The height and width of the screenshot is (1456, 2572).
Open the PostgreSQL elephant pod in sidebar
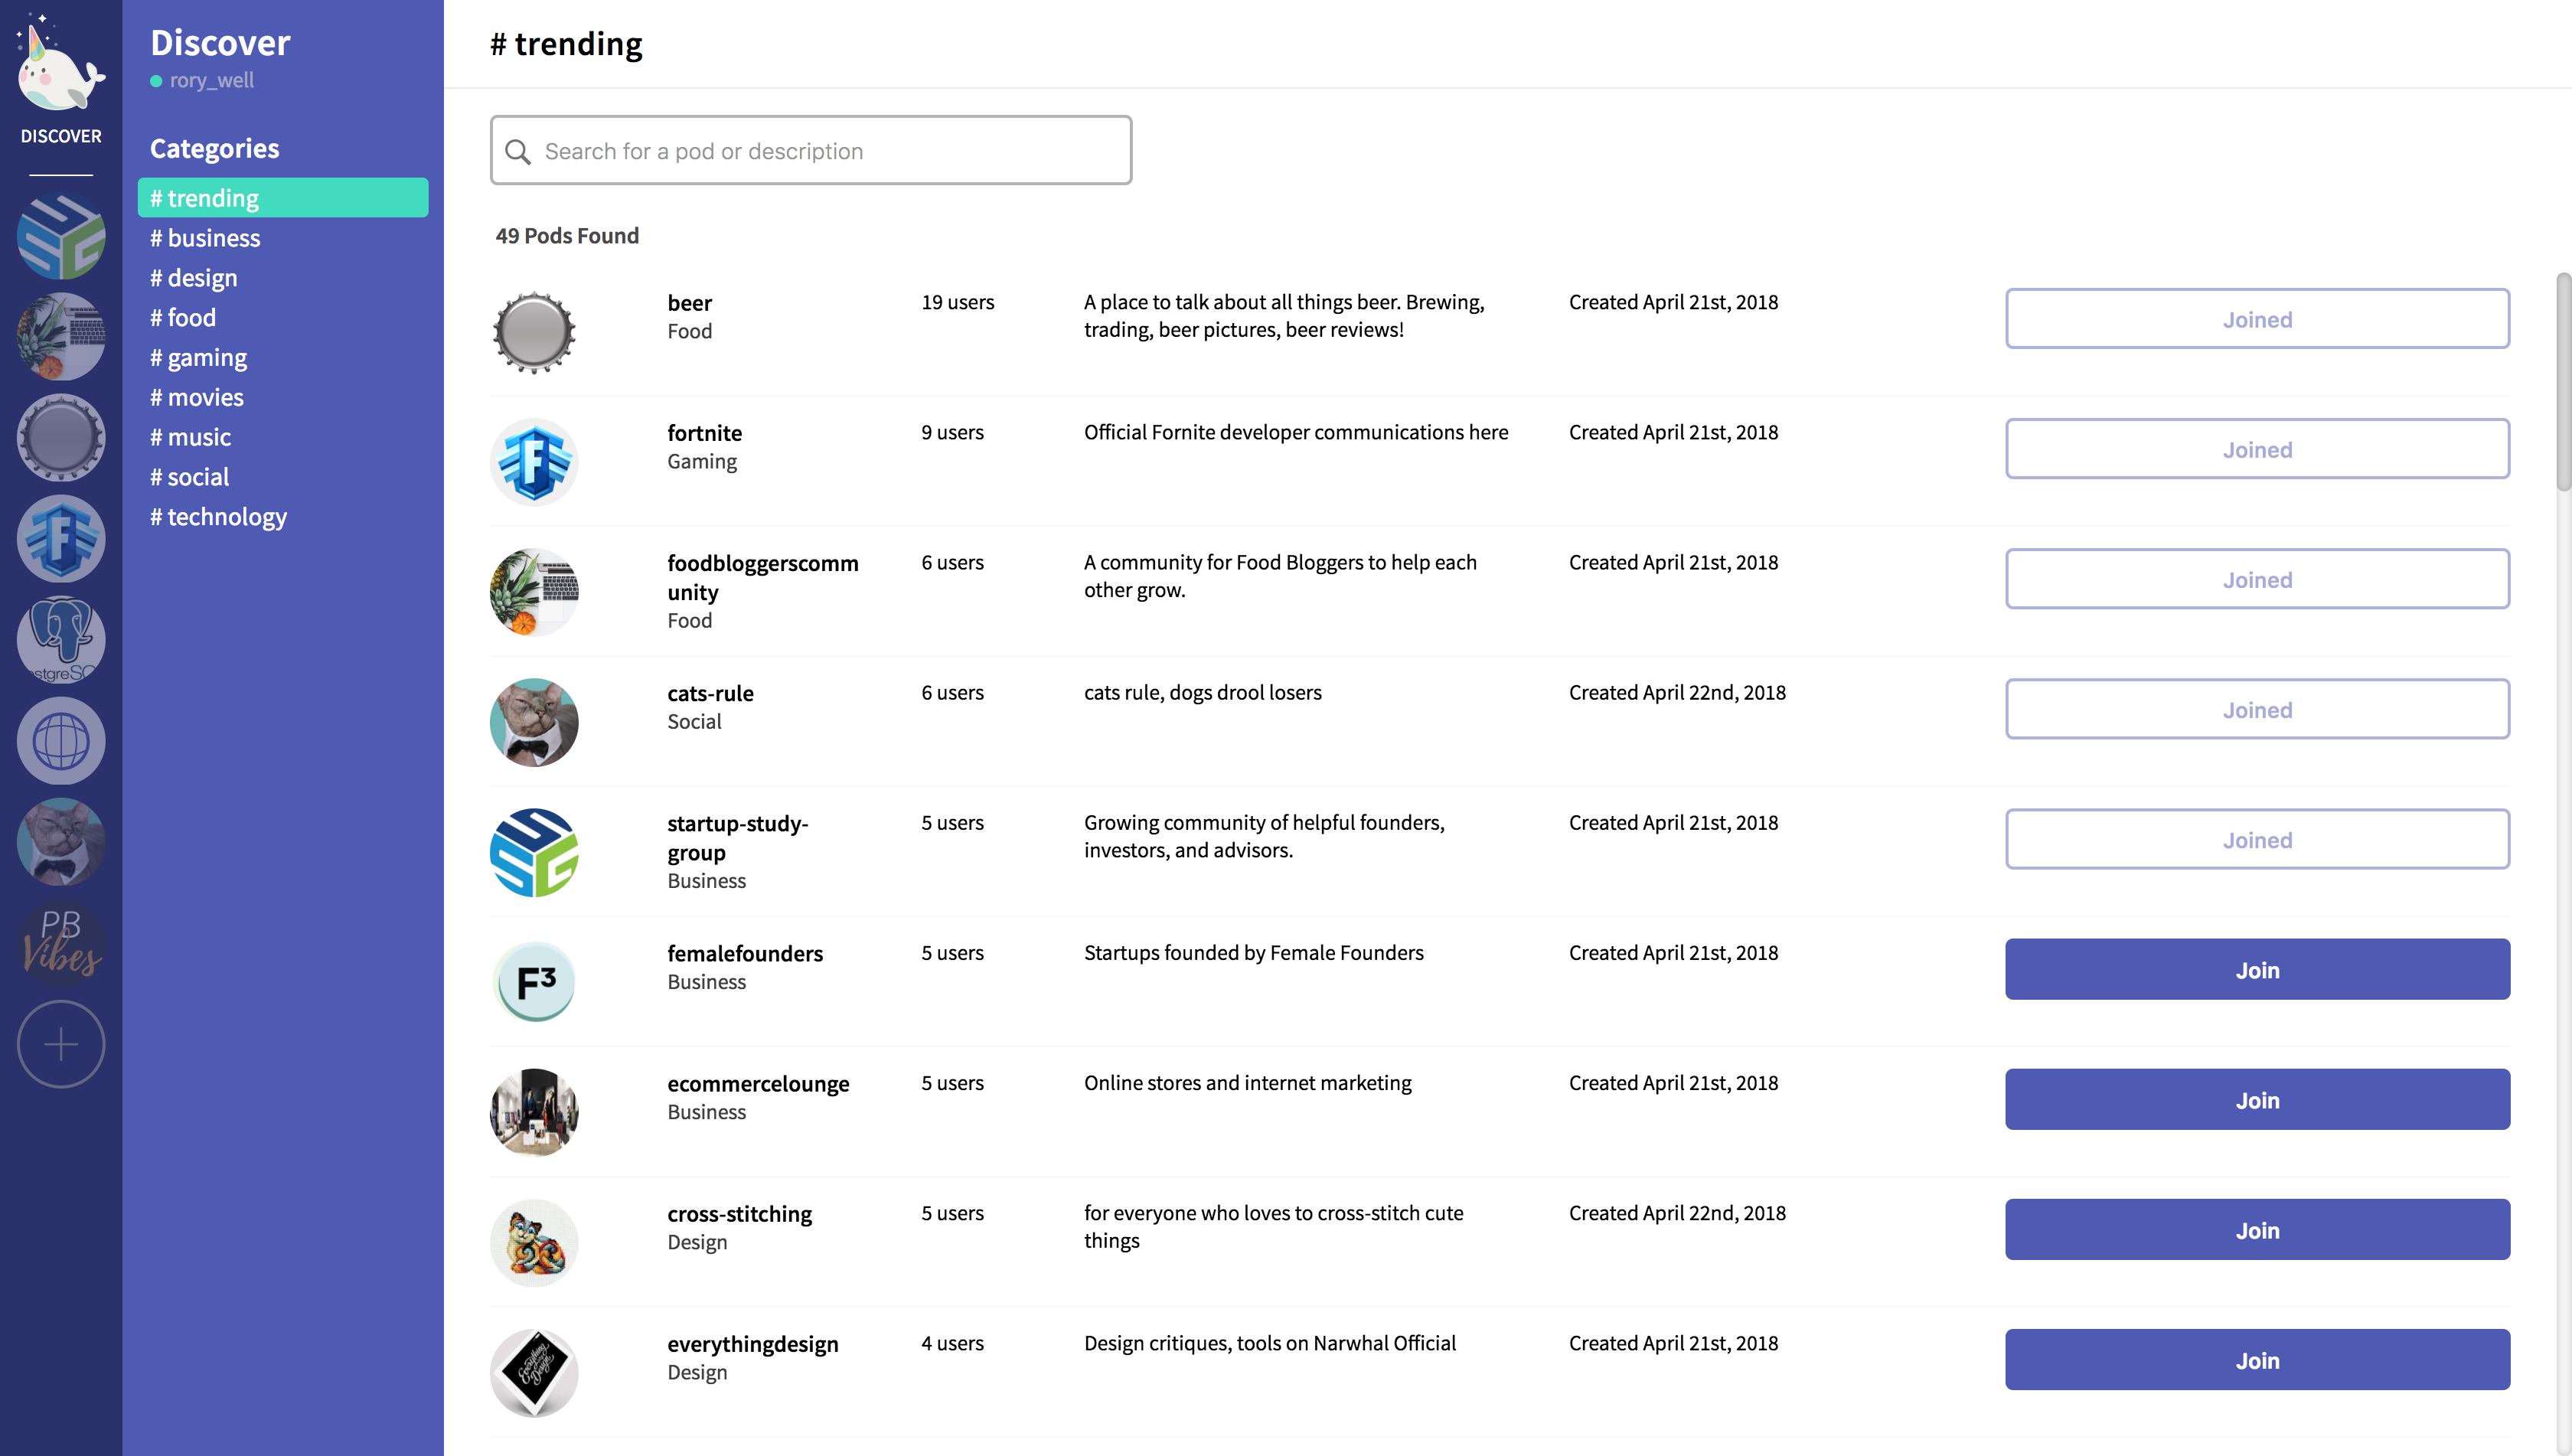60,640
